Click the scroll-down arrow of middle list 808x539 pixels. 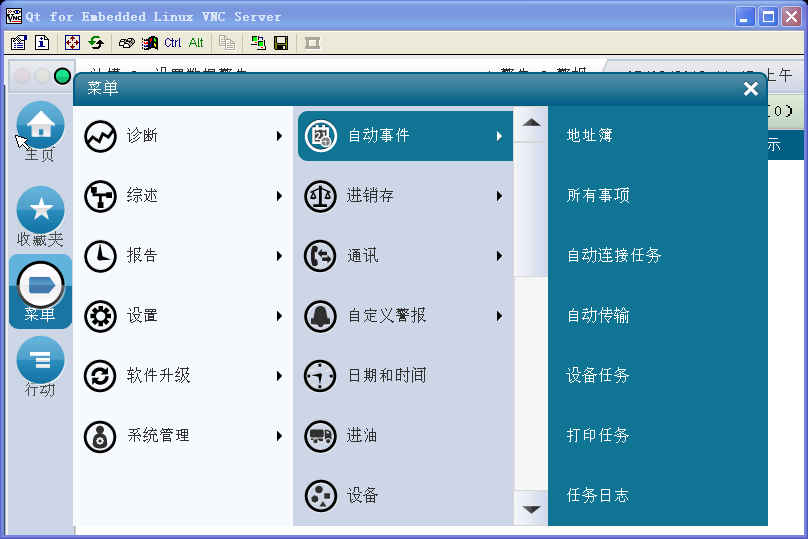pyautogui.click(x=532, y=509)
